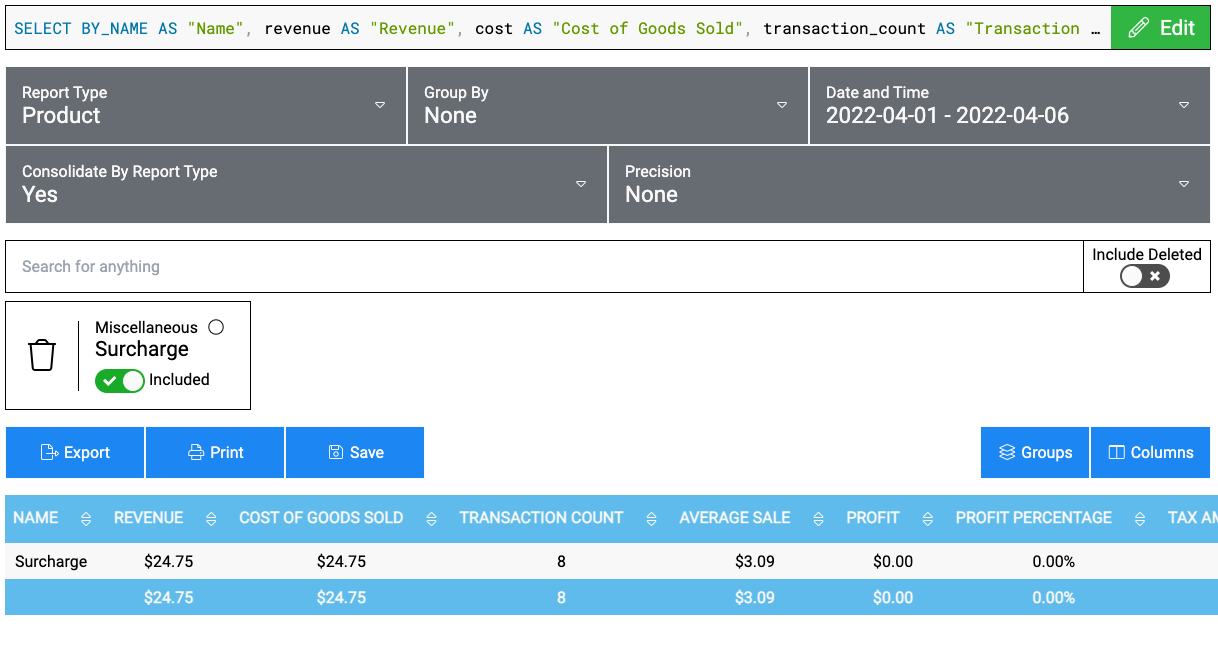The image size is (1218, 671).
Task: Toggle the Include Deleted switch
Action: point(1145,276)
